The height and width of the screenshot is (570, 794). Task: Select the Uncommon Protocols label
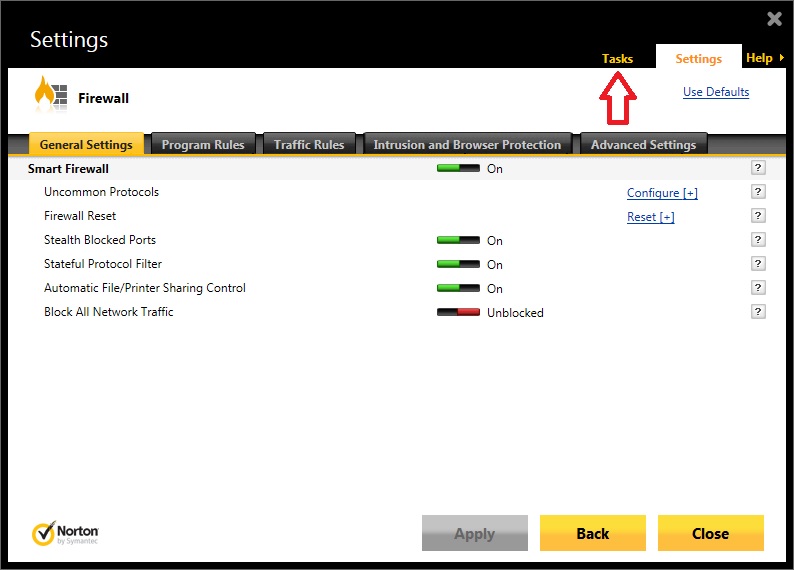pyautogui.click(x=101, y=192)
